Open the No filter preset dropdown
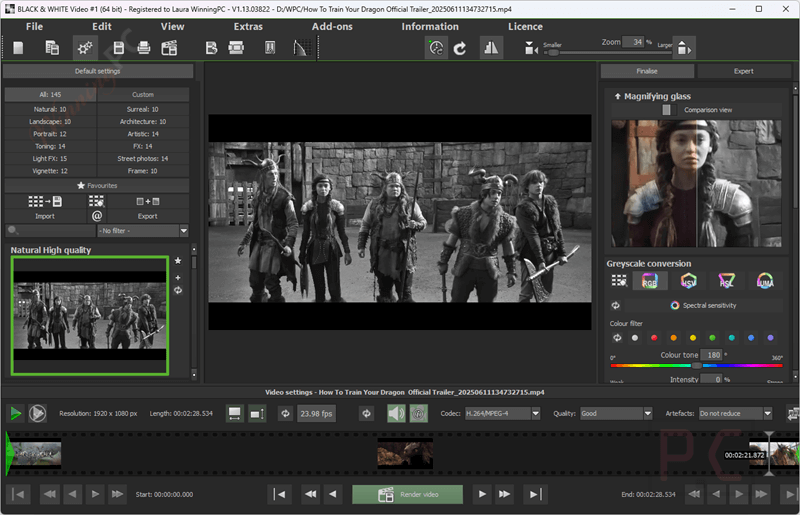Viewport: 800px width, 515px height. pos(143,231)
